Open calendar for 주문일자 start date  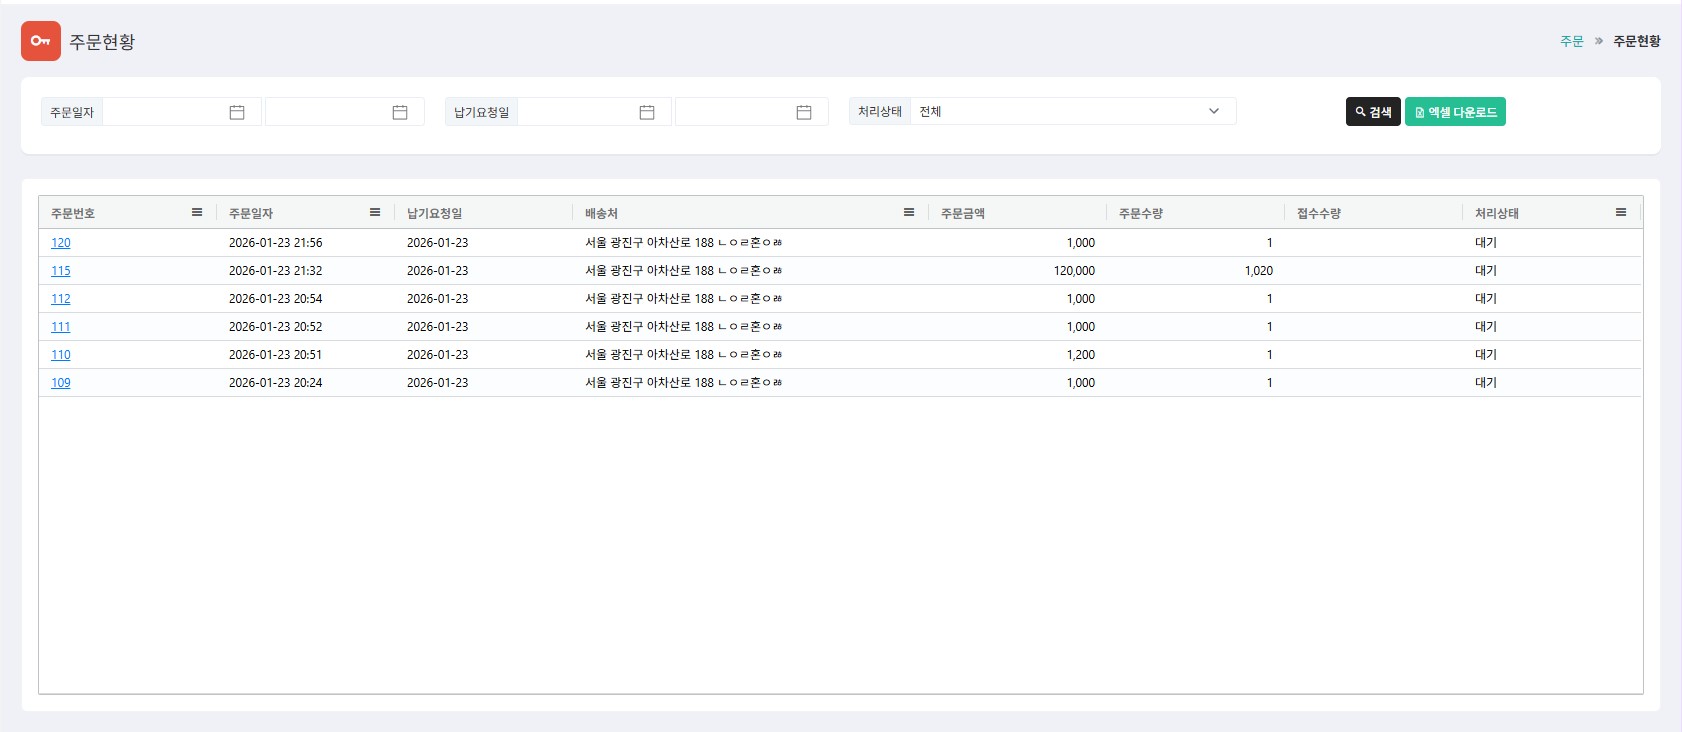[x=237, y=112]
